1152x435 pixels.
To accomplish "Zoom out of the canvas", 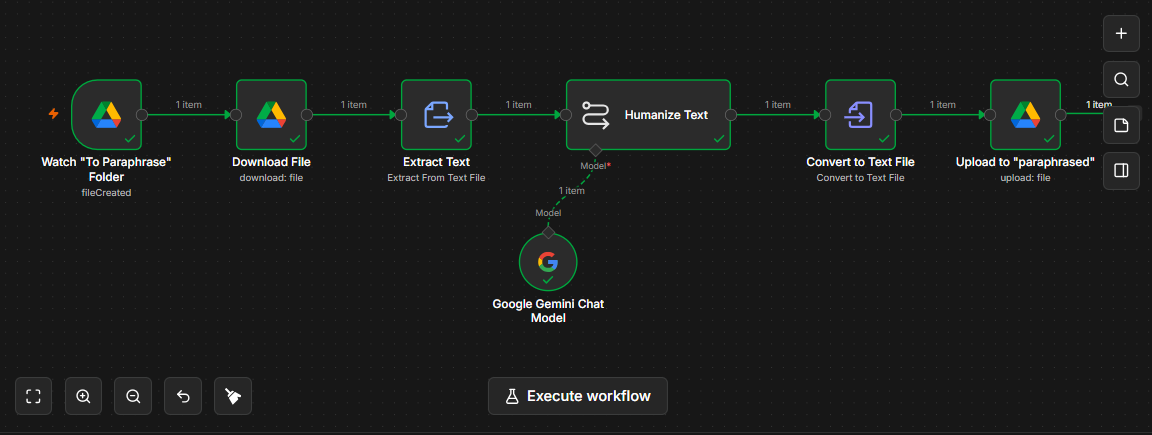I will pyautogui.click(x=133, y=396).
